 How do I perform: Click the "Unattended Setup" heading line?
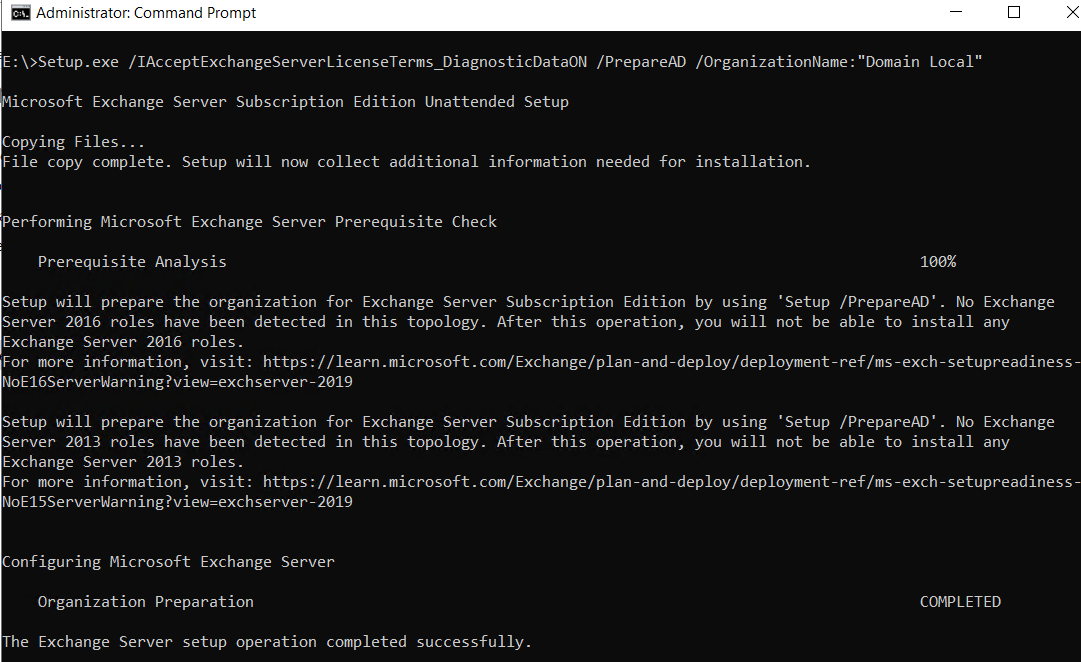tap(285, 102)
